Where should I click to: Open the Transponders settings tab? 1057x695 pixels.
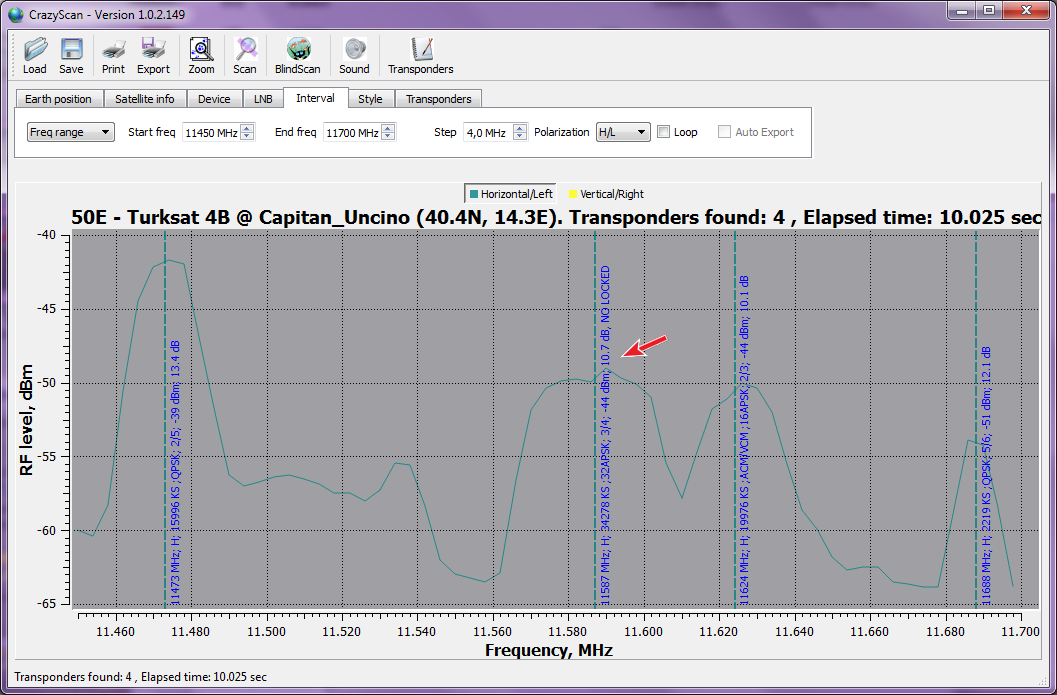(438, 99)
